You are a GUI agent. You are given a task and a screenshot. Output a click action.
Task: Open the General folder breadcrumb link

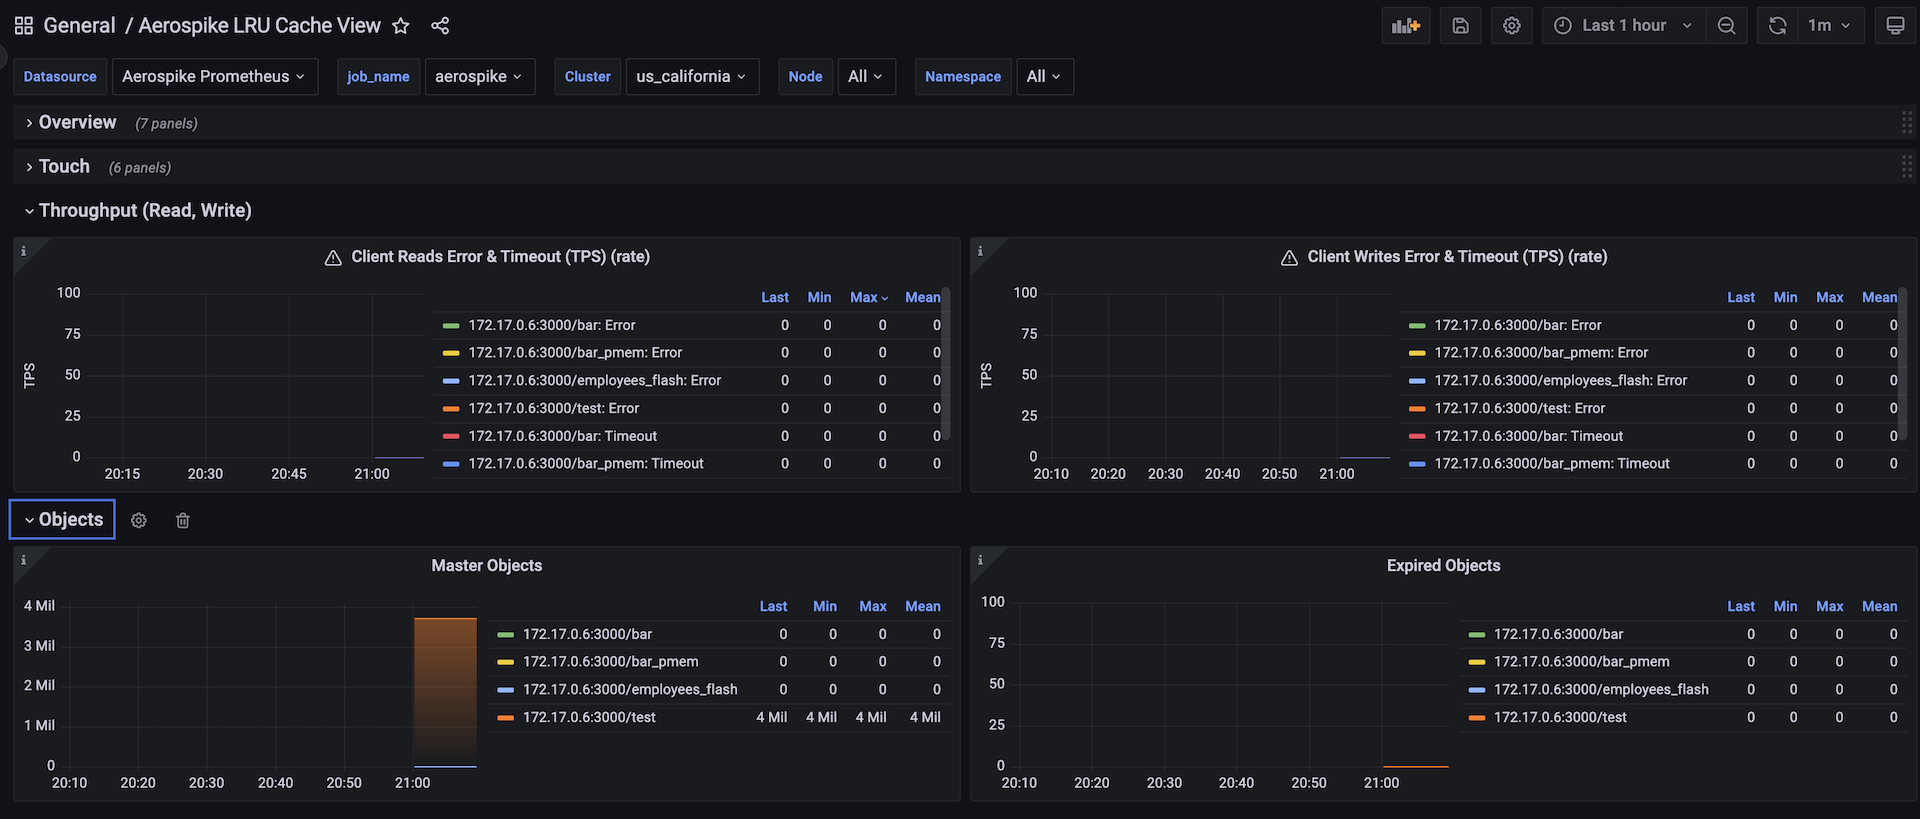tap(79, 26)
